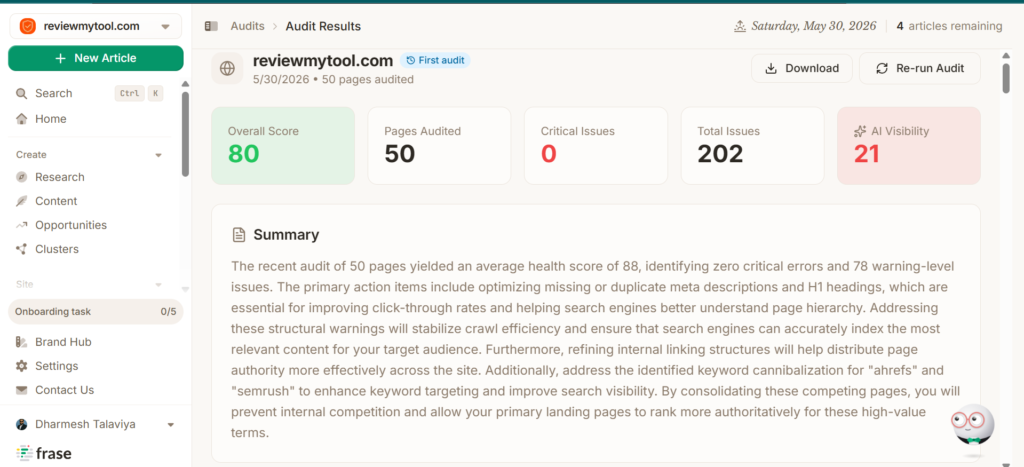The height and width of the screenshot is (467, 1024).
Task: Create a New Article
Action: click(x=95, y=58)
